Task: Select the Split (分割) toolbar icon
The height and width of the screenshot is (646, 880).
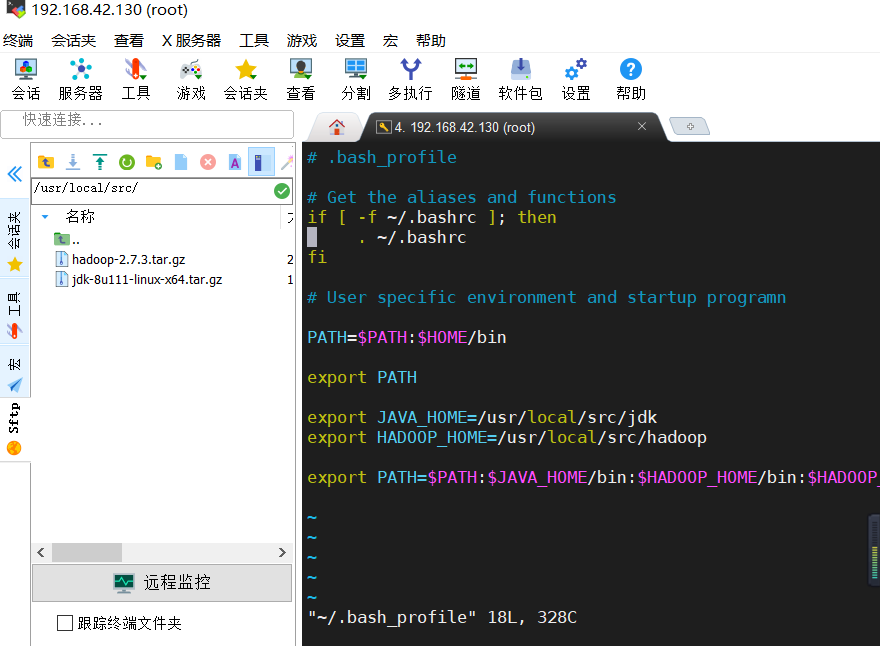Action: pyautogui.click(x=356, y=80)
